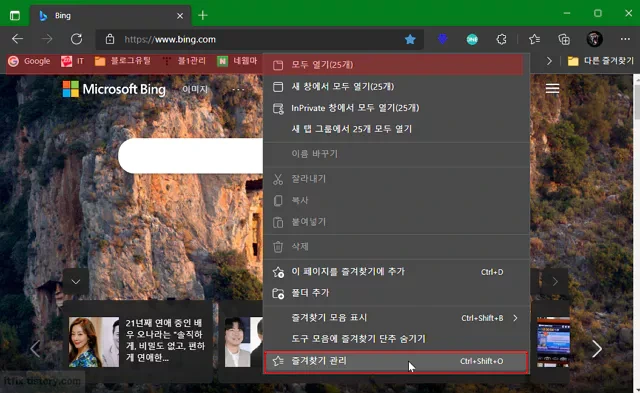Open the news thumbnail at right edge
Viewport: 640px width, 393px height.
point(553,342)
